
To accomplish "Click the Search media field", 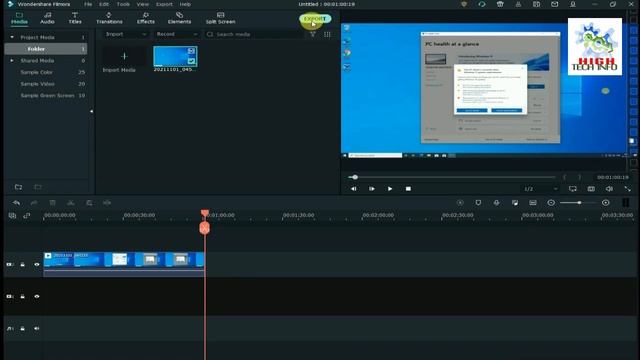I will coord(254,34).
